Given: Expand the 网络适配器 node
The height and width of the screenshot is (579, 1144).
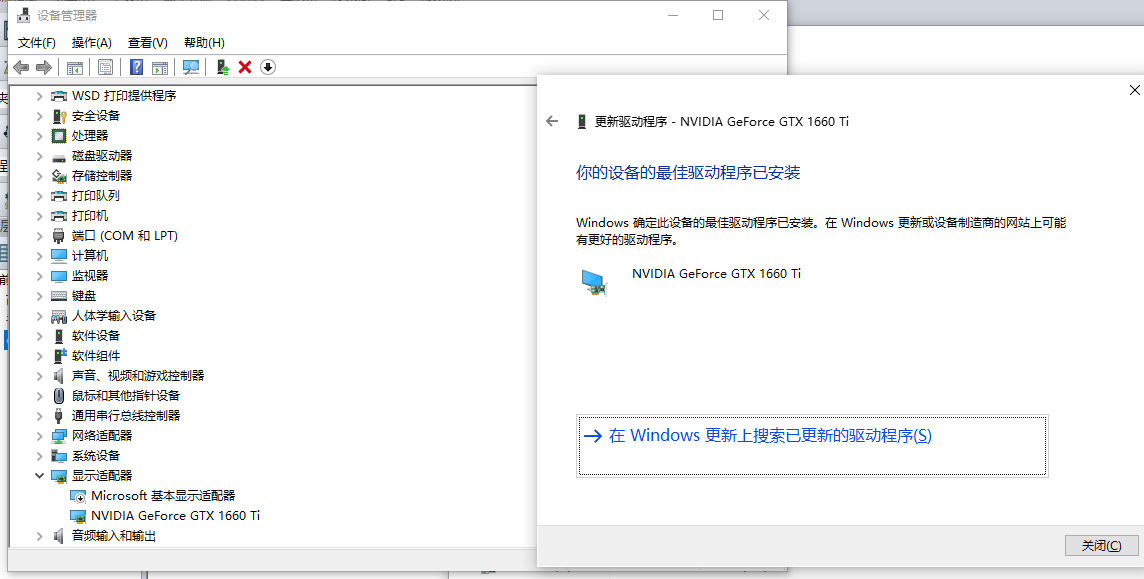Looking at the screenshot, I should [39, 435].
